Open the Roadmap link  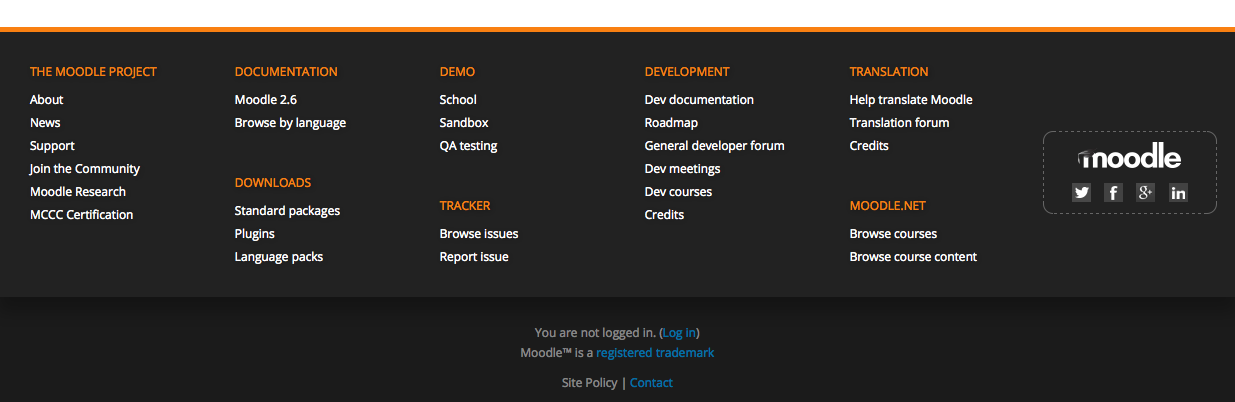click(671, 123)
